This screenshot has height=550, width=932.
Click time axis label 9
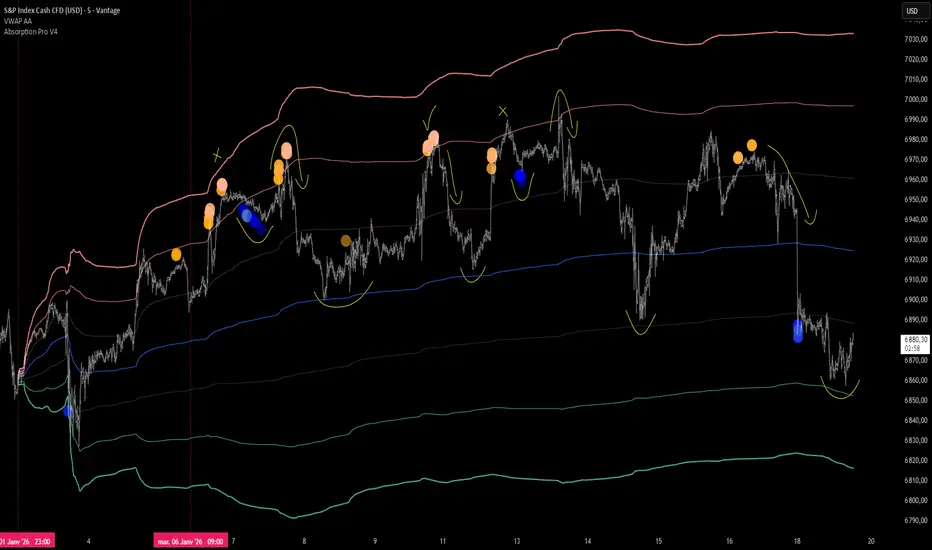(x=375, y=541)
